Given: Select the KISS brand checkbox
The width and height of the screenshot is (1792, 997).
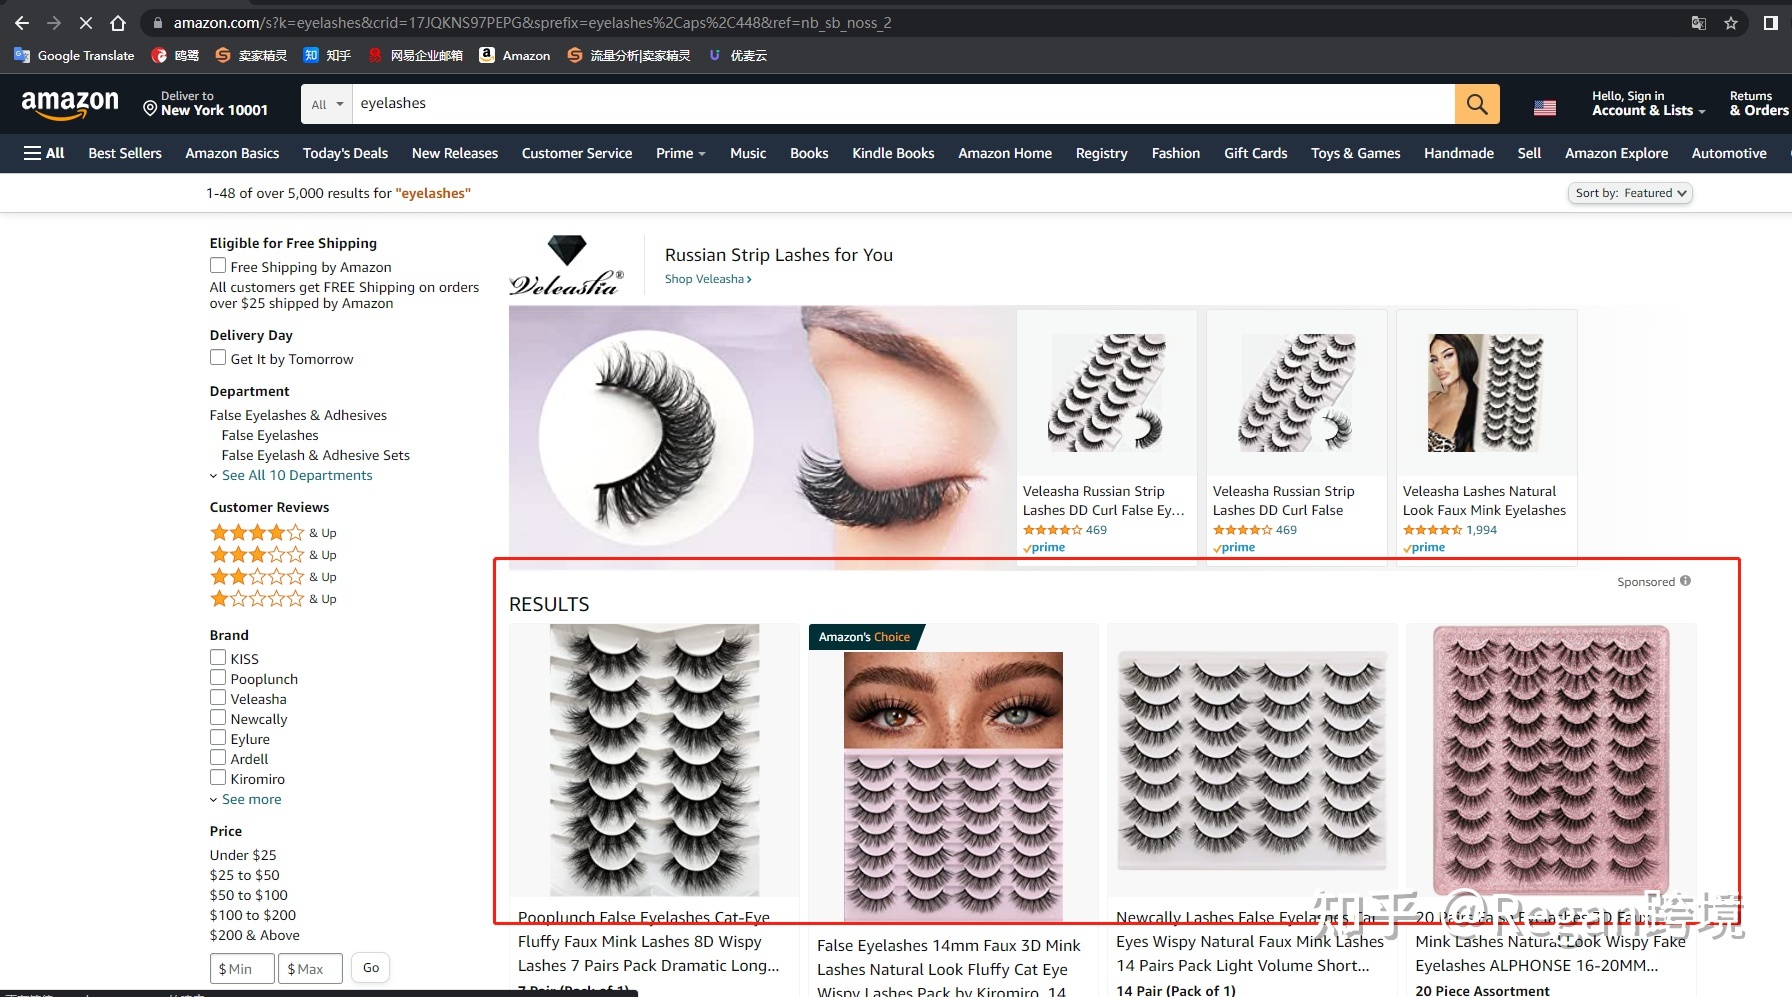Looking at the screenshot, I should (218, 658).
